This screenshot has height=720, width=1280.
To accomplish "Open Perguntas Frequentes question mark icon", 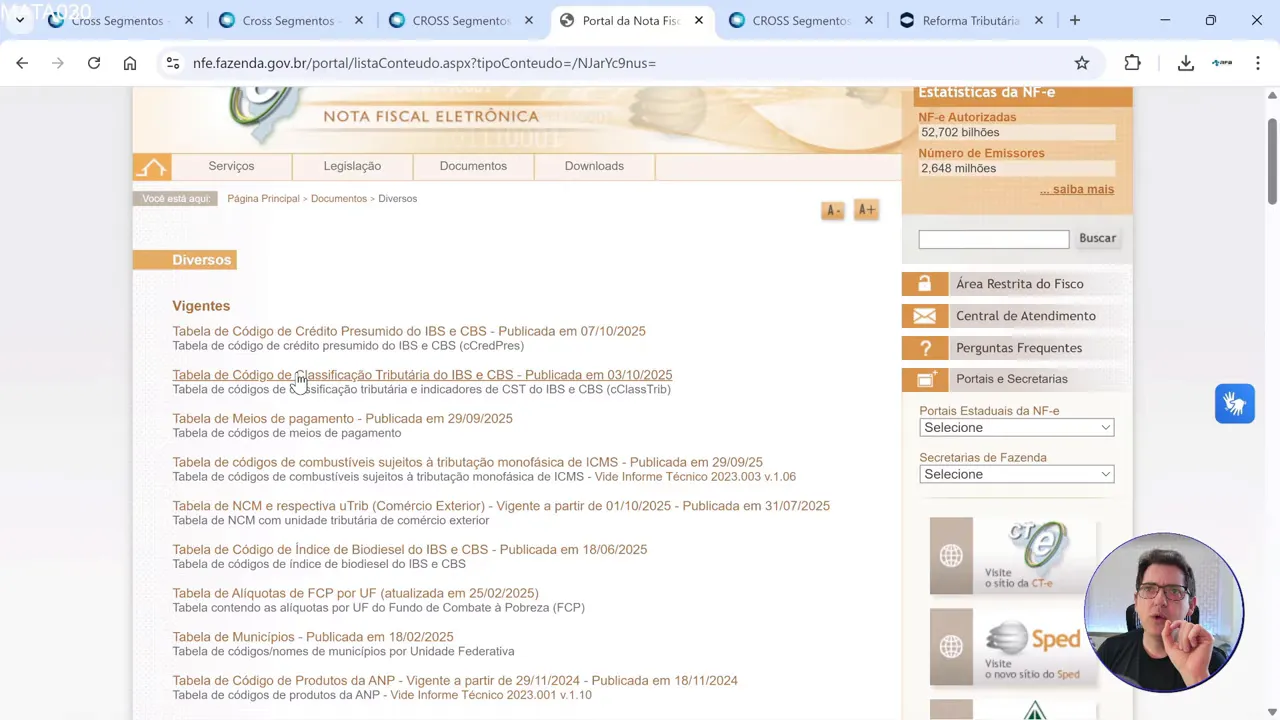I will coord(924,347).
